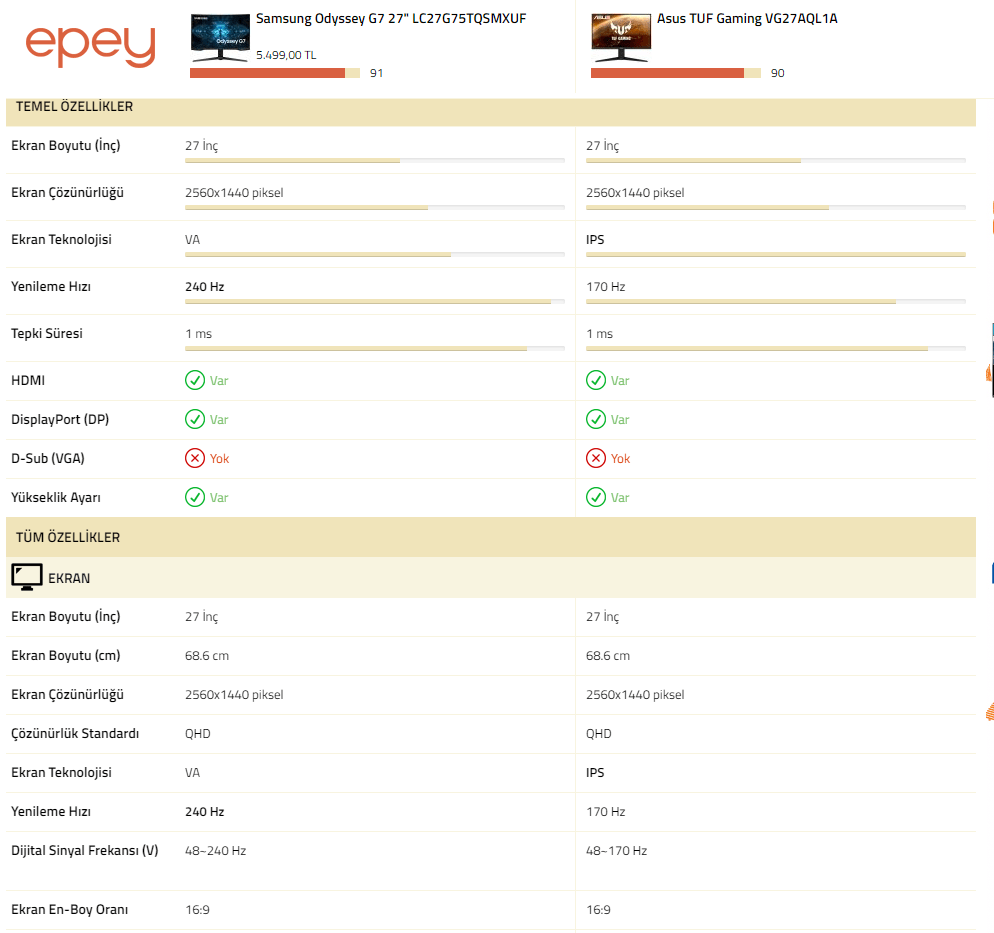Click the Yükseklik Ayarı check icon for Samsung

tap(195, 498)
